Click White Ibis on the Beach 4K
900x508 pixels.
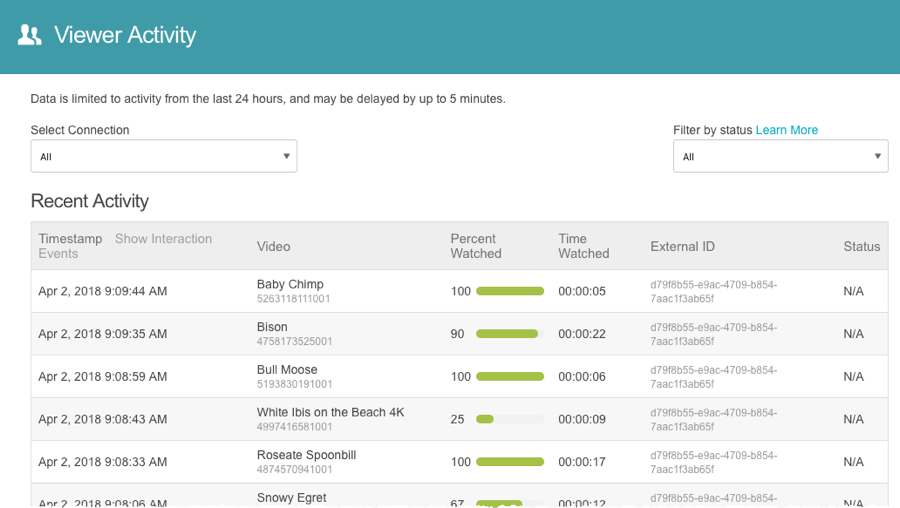point(330,412)
